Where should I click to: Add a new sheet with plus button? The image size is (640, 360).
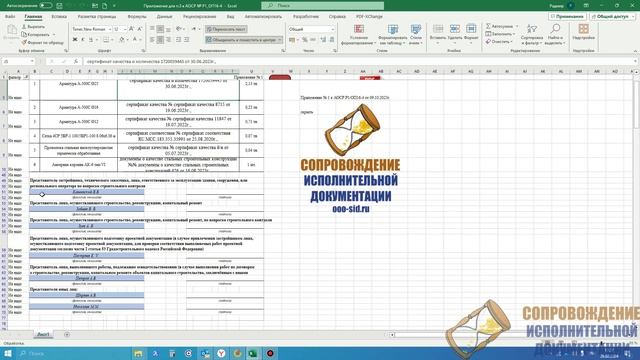[67, 335]
